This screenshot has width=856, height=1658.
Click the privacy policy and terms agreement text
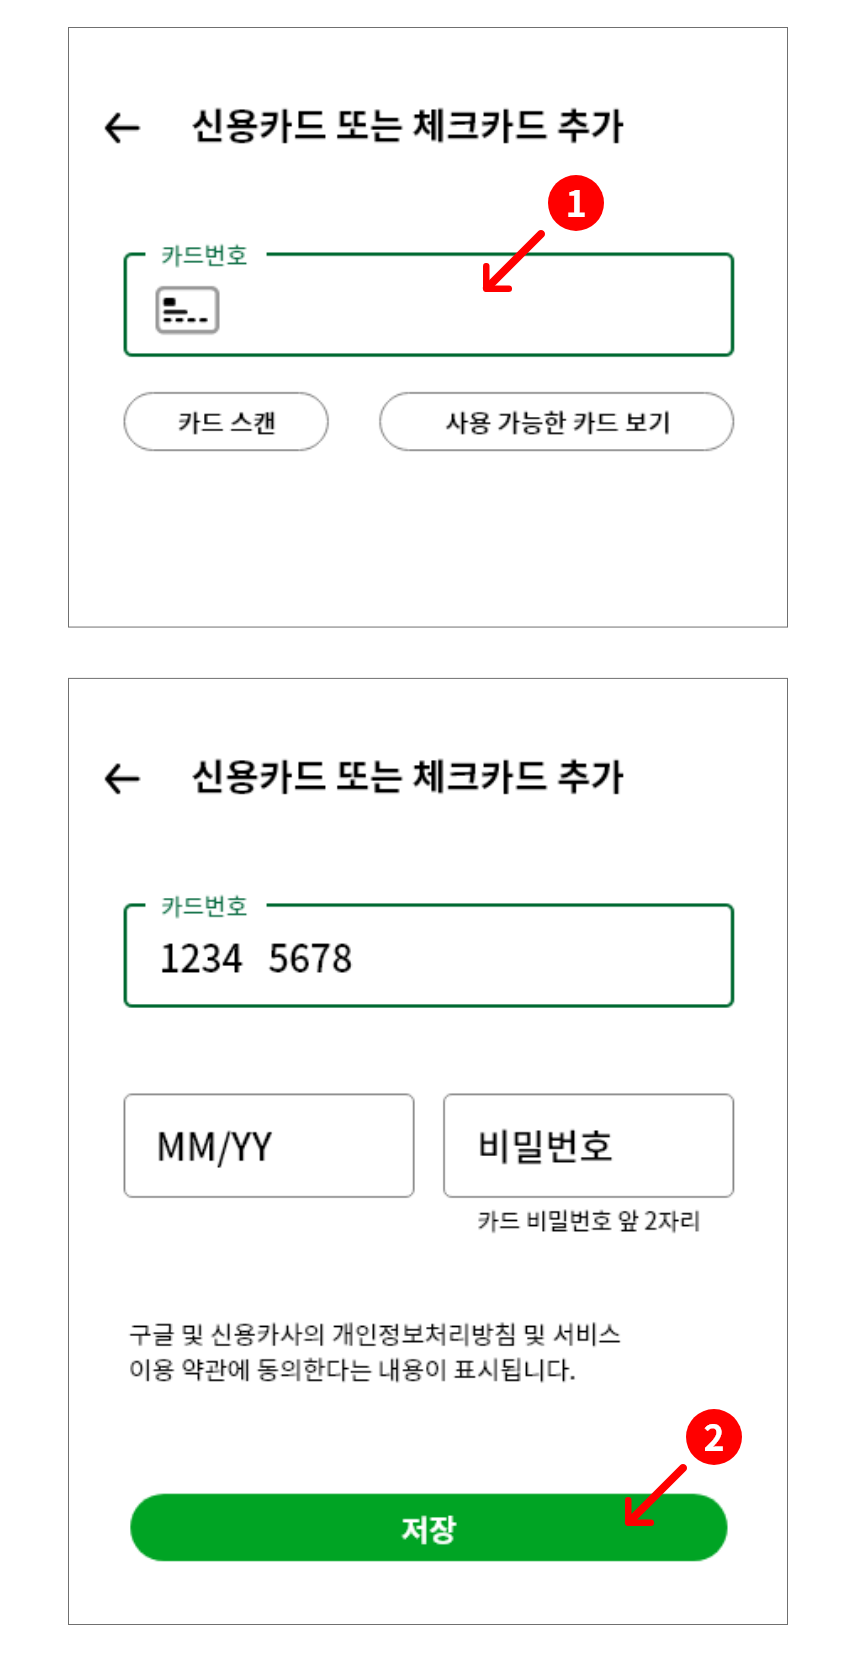coord(375,1352)
